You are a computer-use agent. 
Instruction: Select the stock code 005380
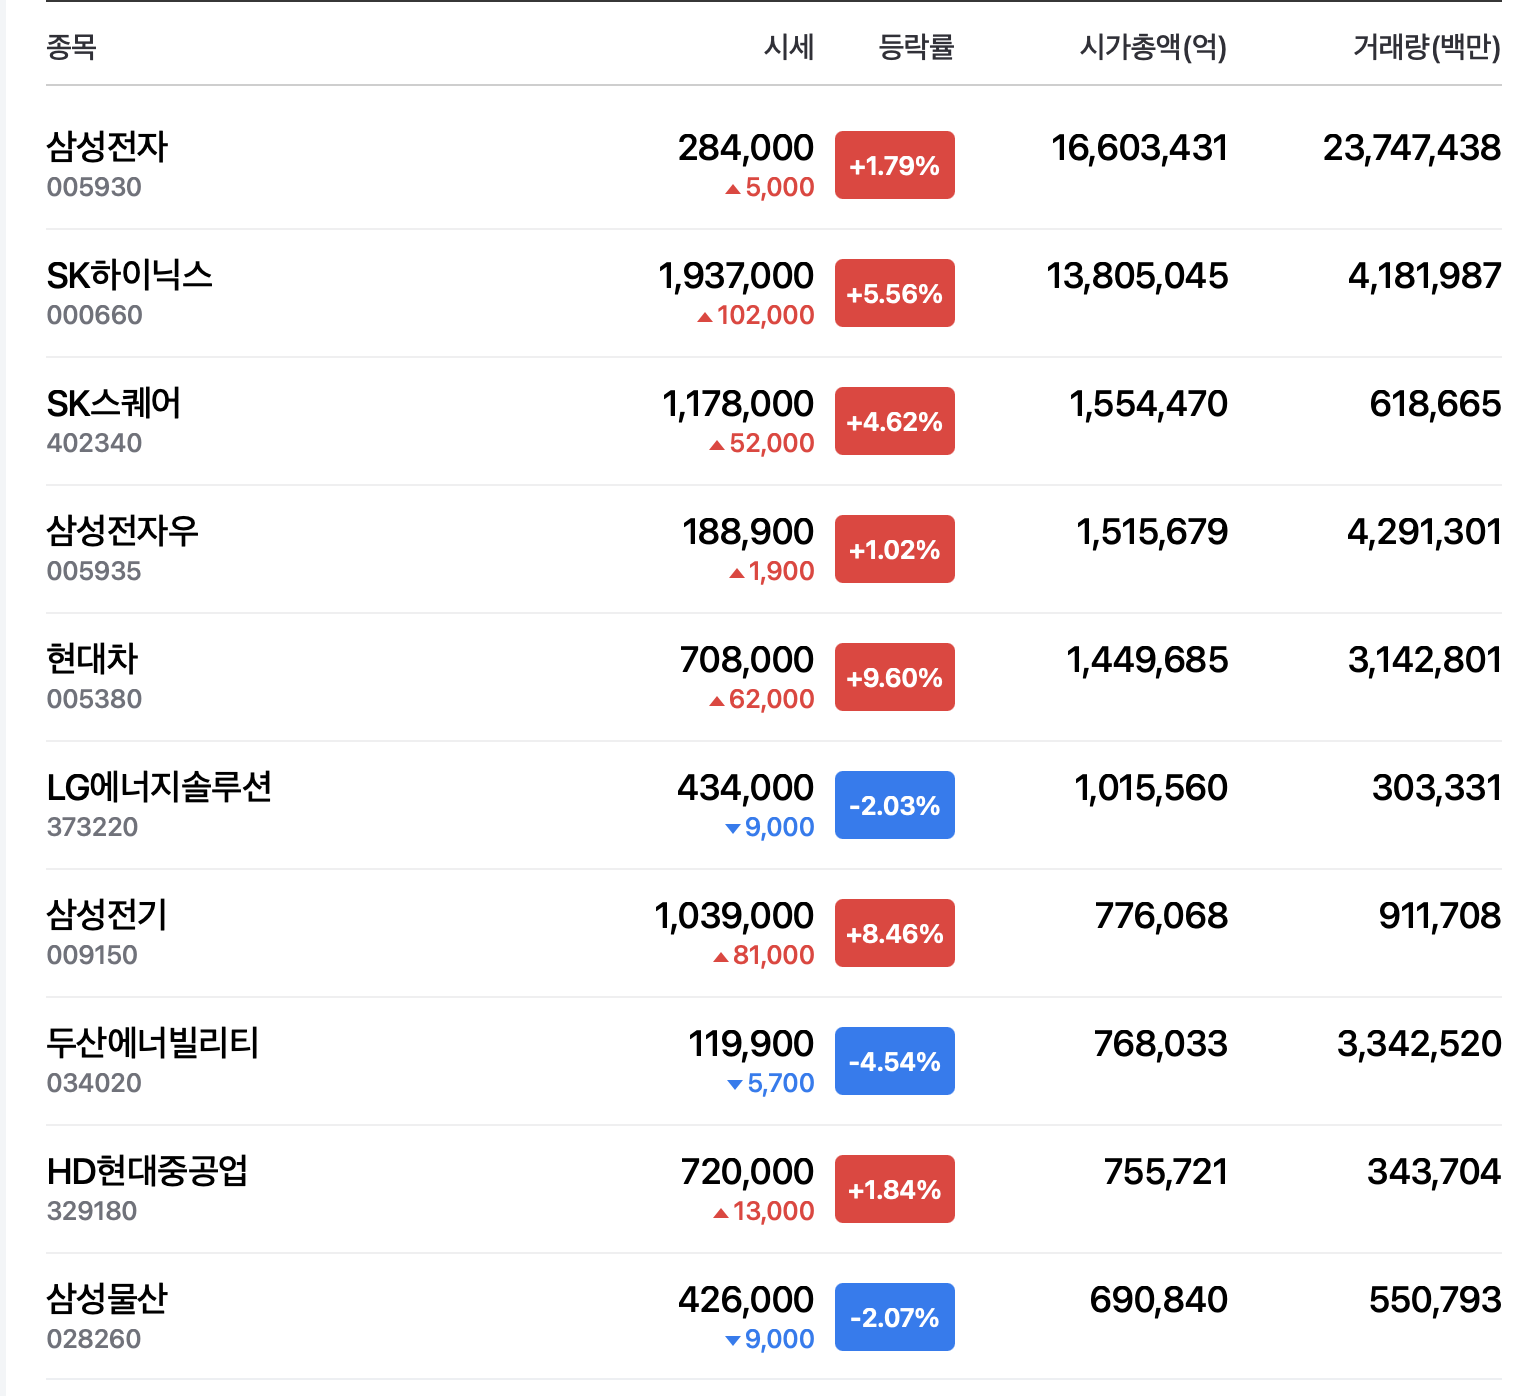pos(94,699)
